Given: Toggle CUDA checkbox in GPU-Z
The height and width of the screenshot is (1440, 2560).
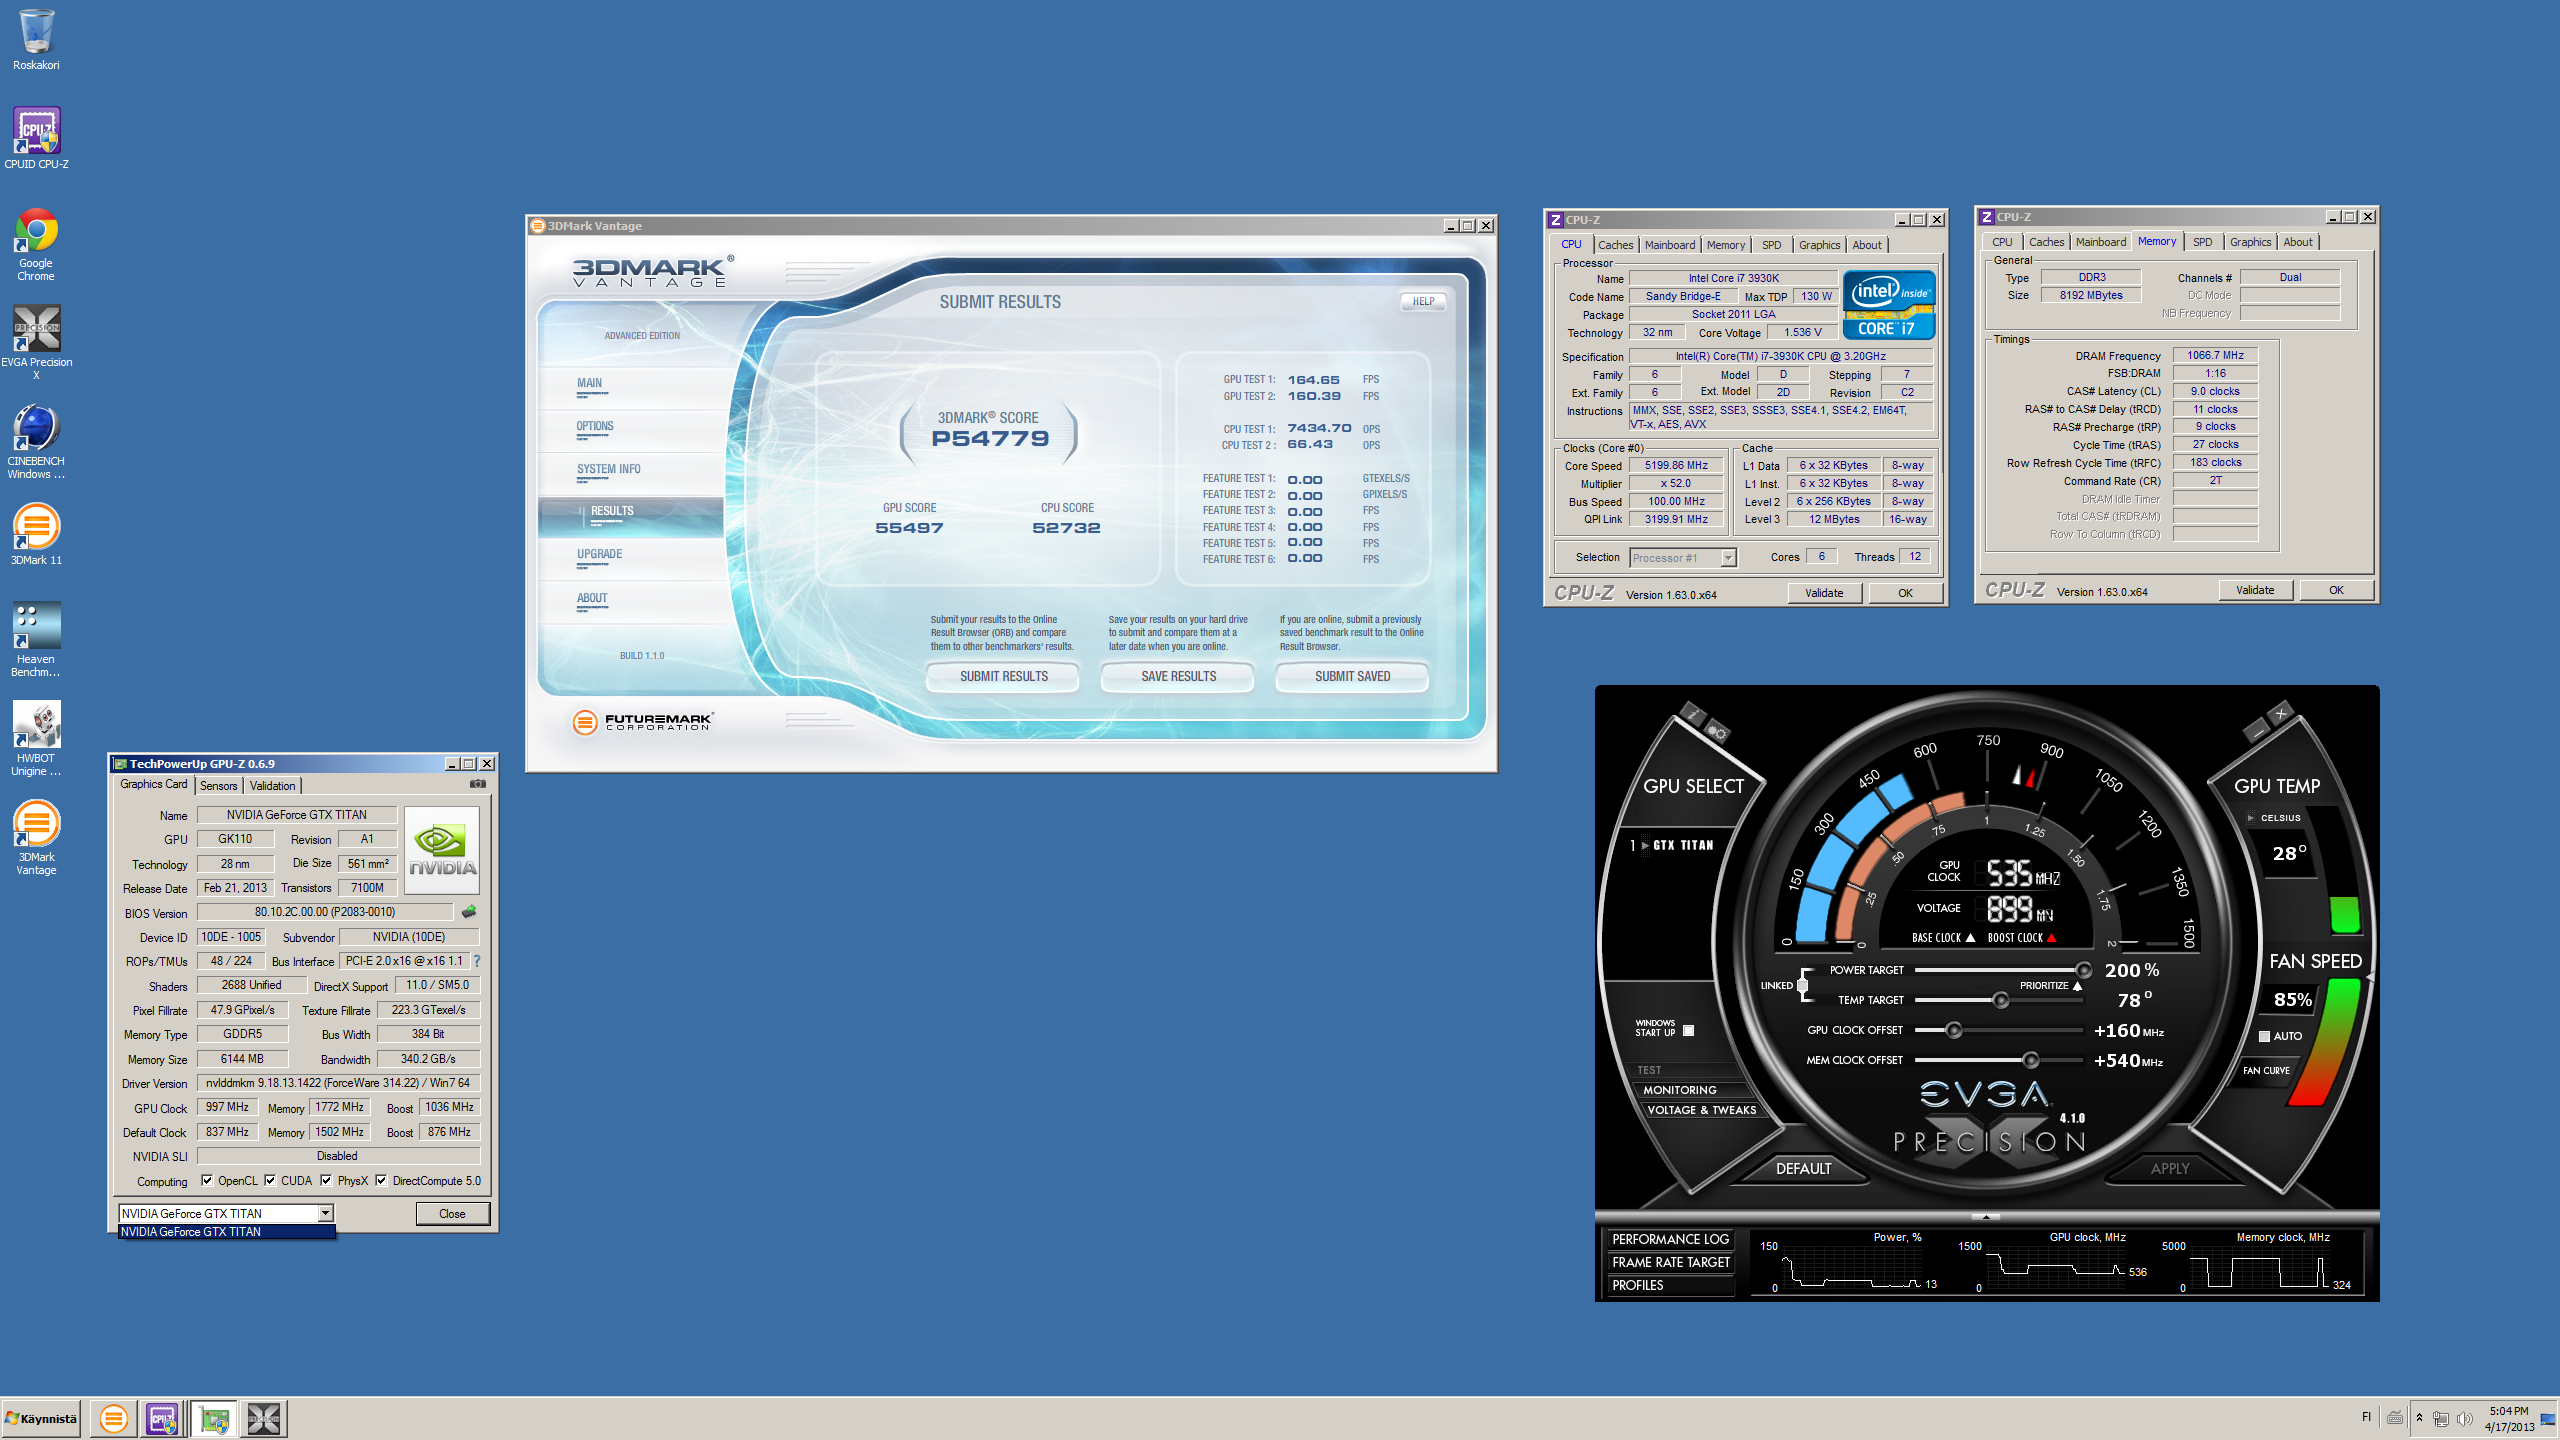Looking at the screenshot, I should coord(270,1180).
